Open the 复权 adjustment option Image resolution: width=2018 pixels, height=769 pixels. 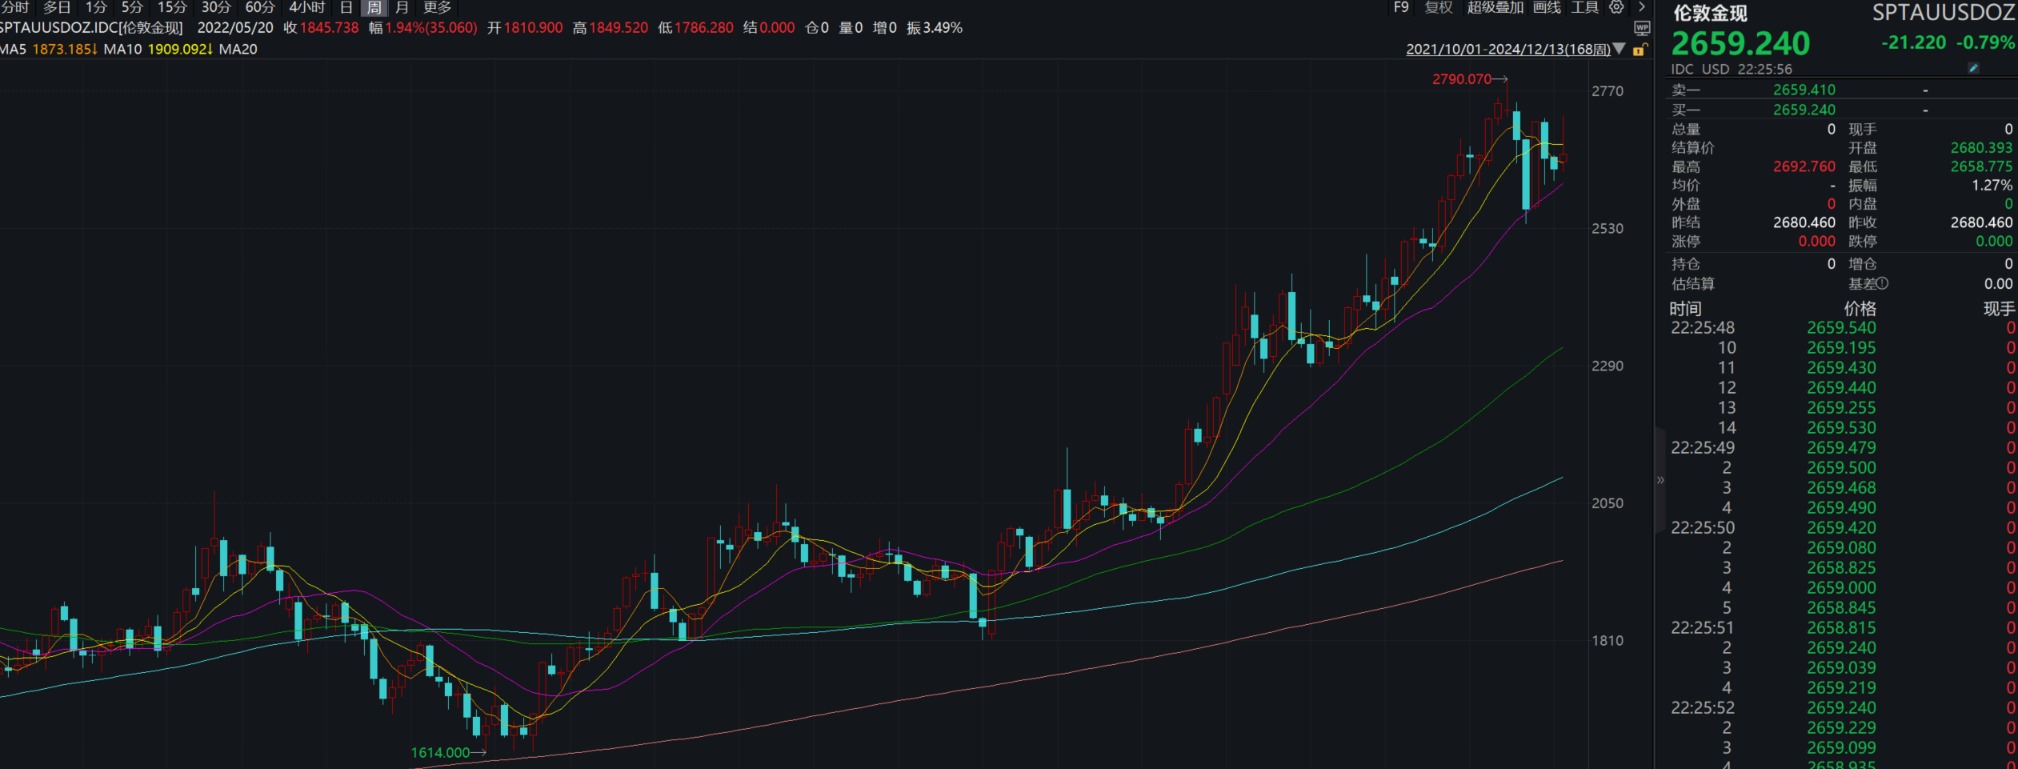(x=1438, y=7)
